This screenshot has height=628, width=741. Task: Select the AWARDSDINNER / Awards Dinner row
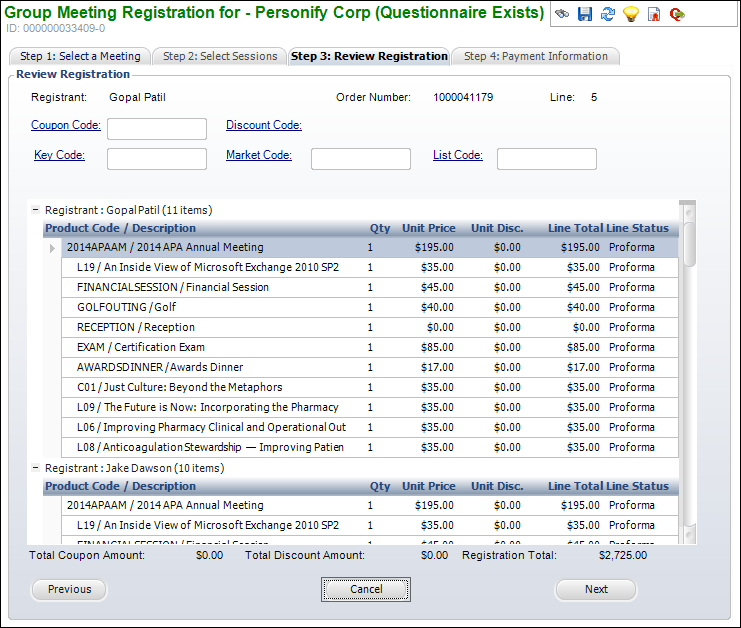point(370,367)
